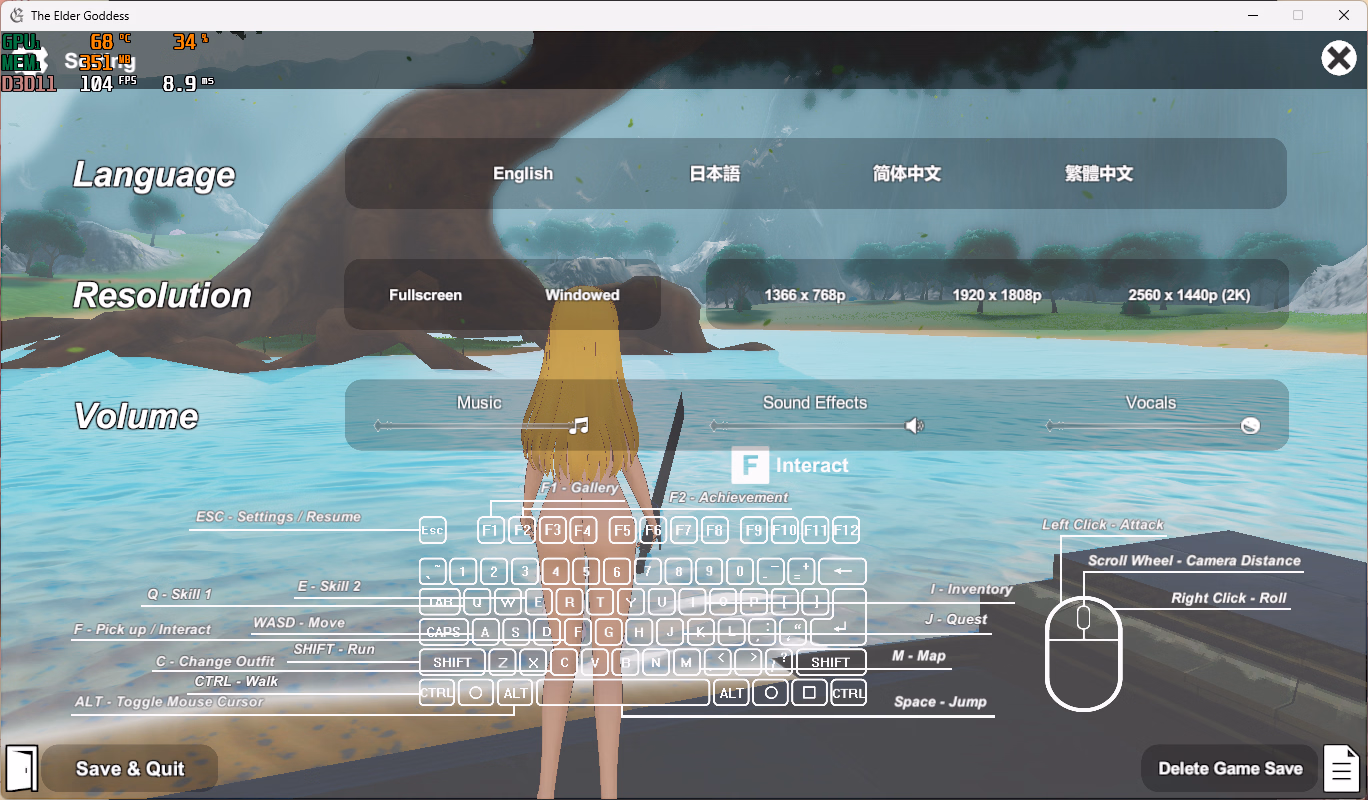Click the F12 key in the keyboard diagram
Viewport: 1368px width, 800px height.
point(846,530)
